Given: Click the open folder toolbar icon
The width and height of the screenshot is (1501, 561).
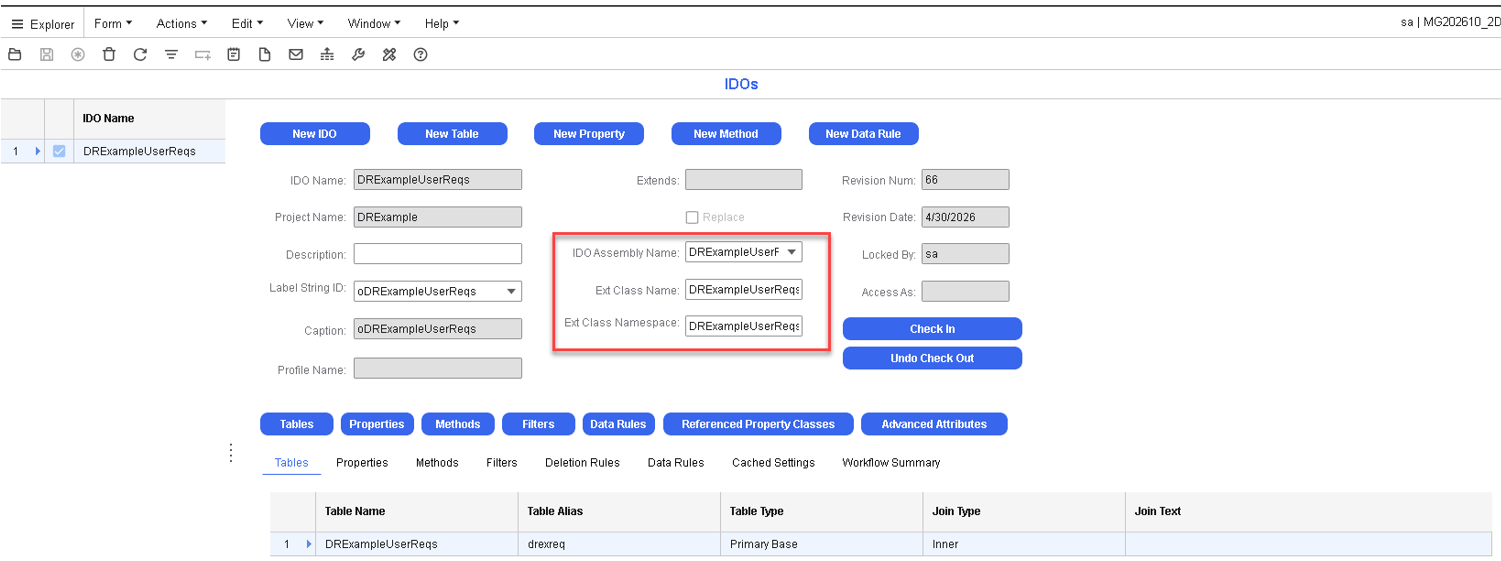Looking at the screenshot, I should tap(14, 55).
